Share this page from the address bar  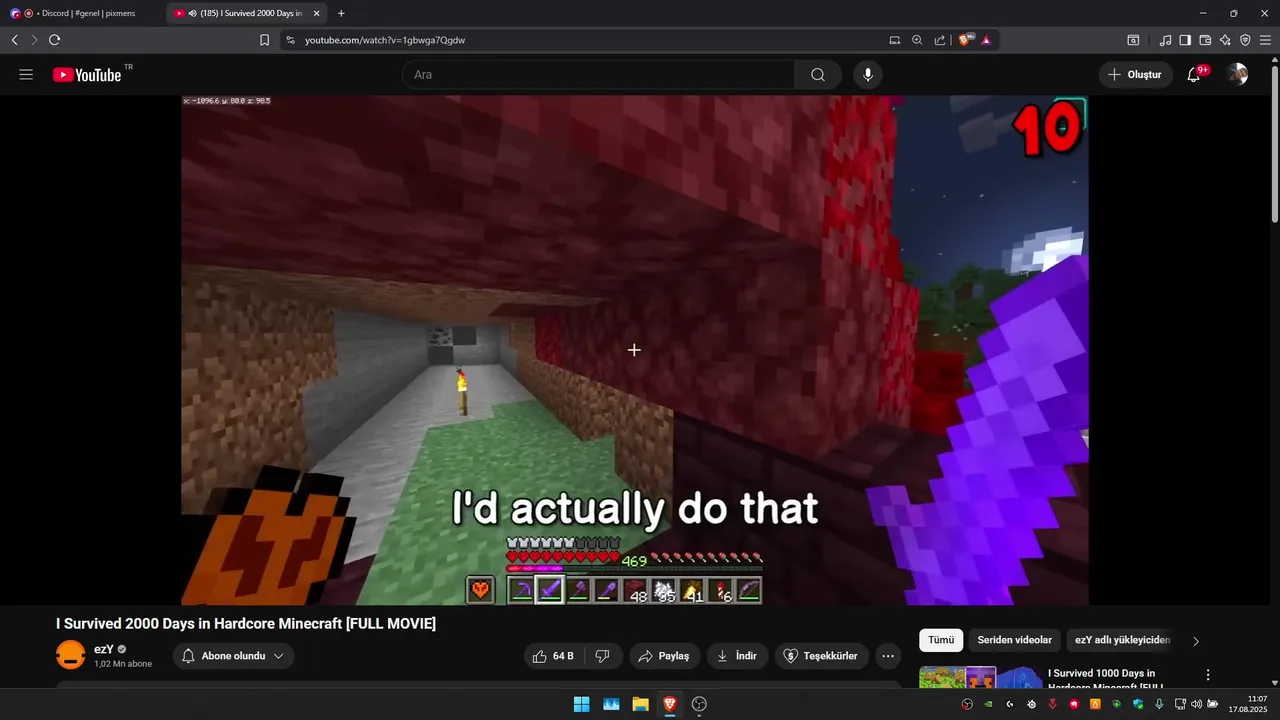[940, 40]
